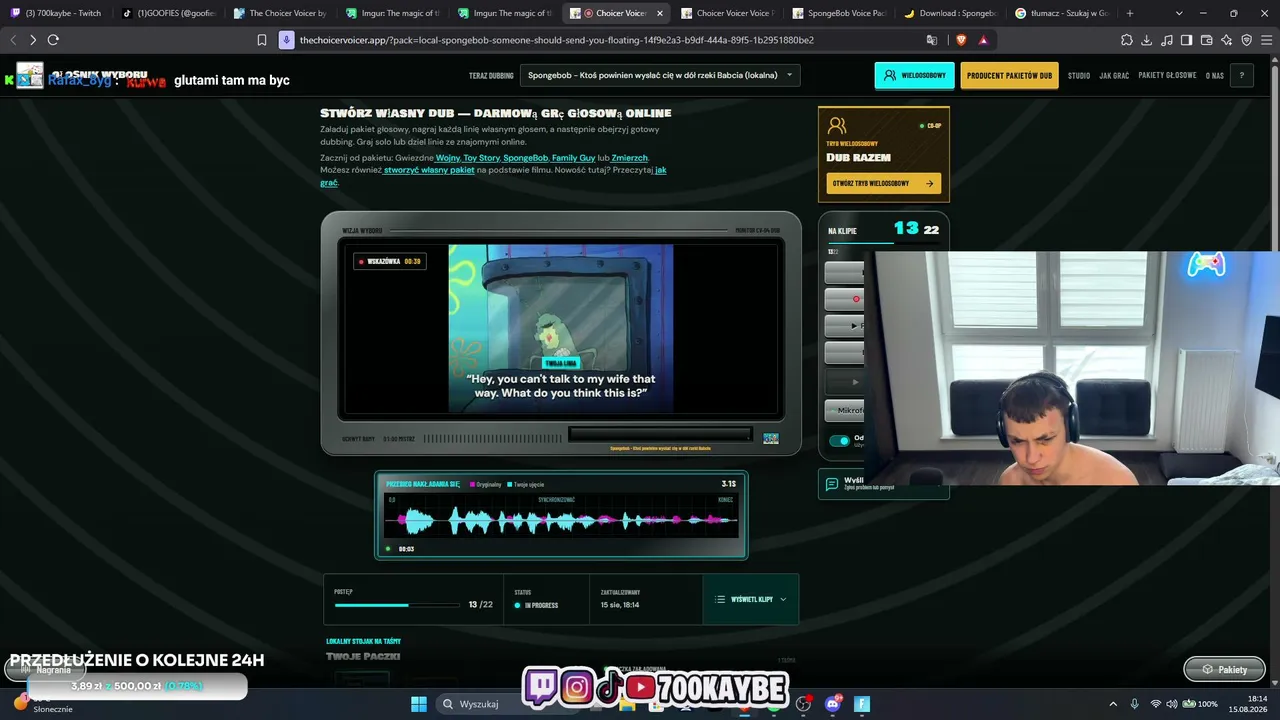Open Studio in site navigation
Image resolution: width=1280 pixels, height=720 pixels.
tap(1079, 76)
